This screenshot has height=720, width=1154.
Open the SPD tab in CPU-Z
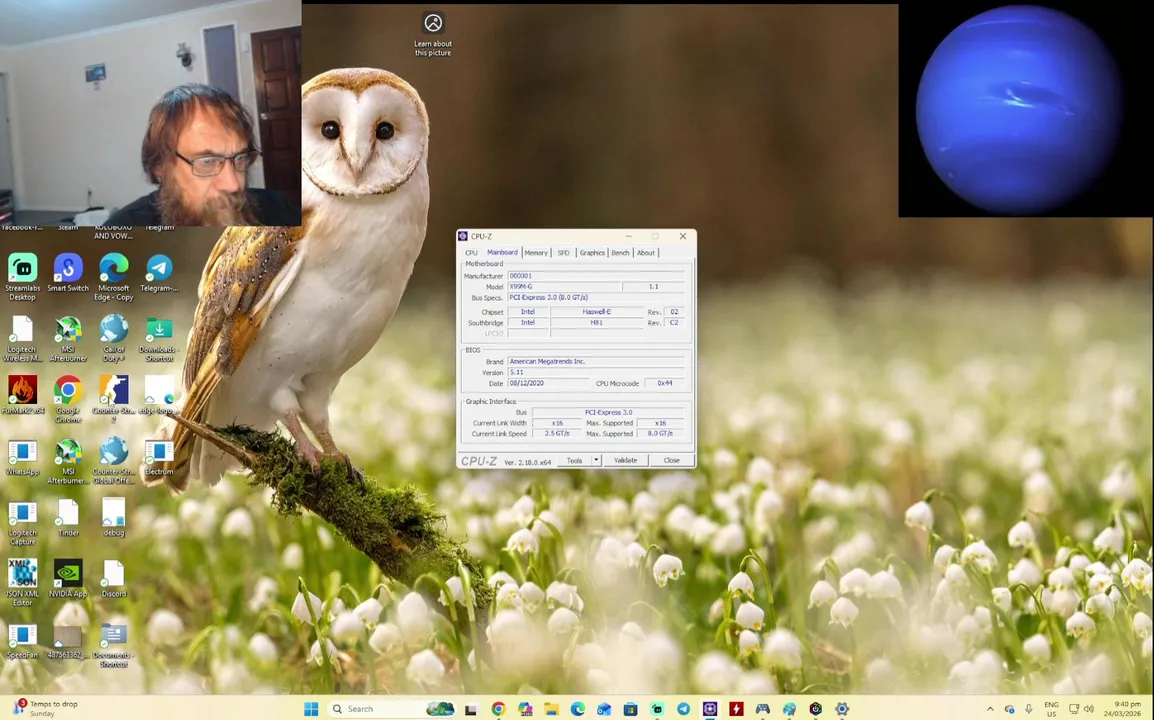563,253
